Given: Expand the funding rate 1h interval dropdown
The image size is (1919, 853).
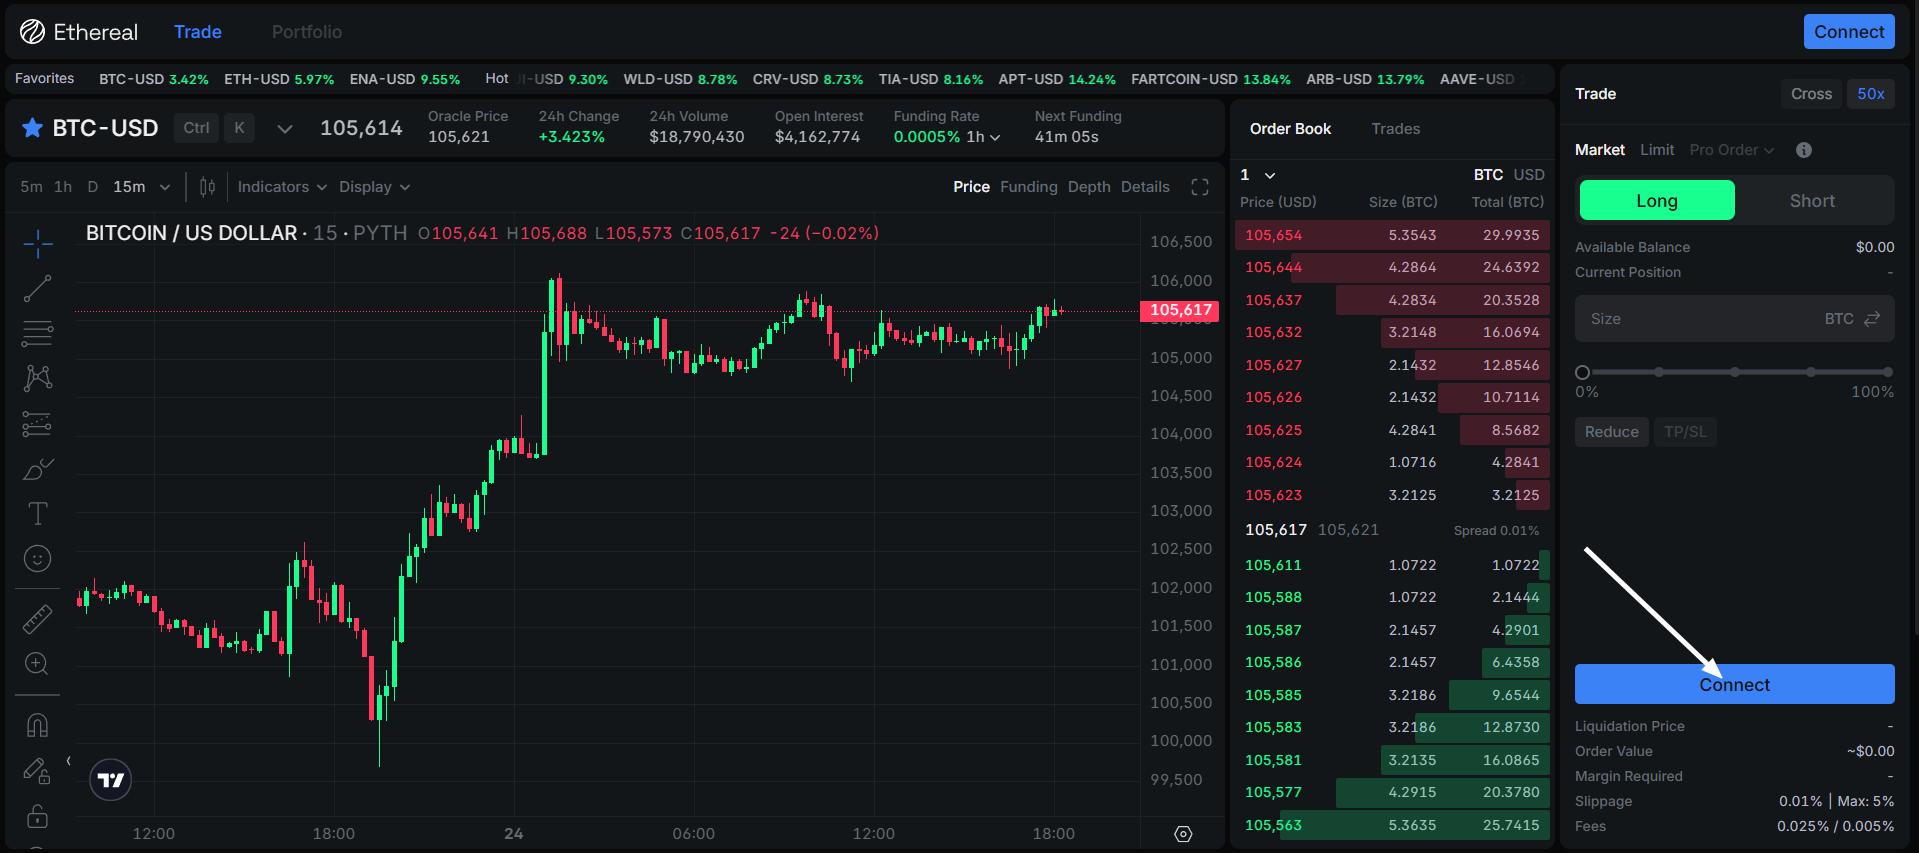Looking at the screenshot, I should point(983,137).
